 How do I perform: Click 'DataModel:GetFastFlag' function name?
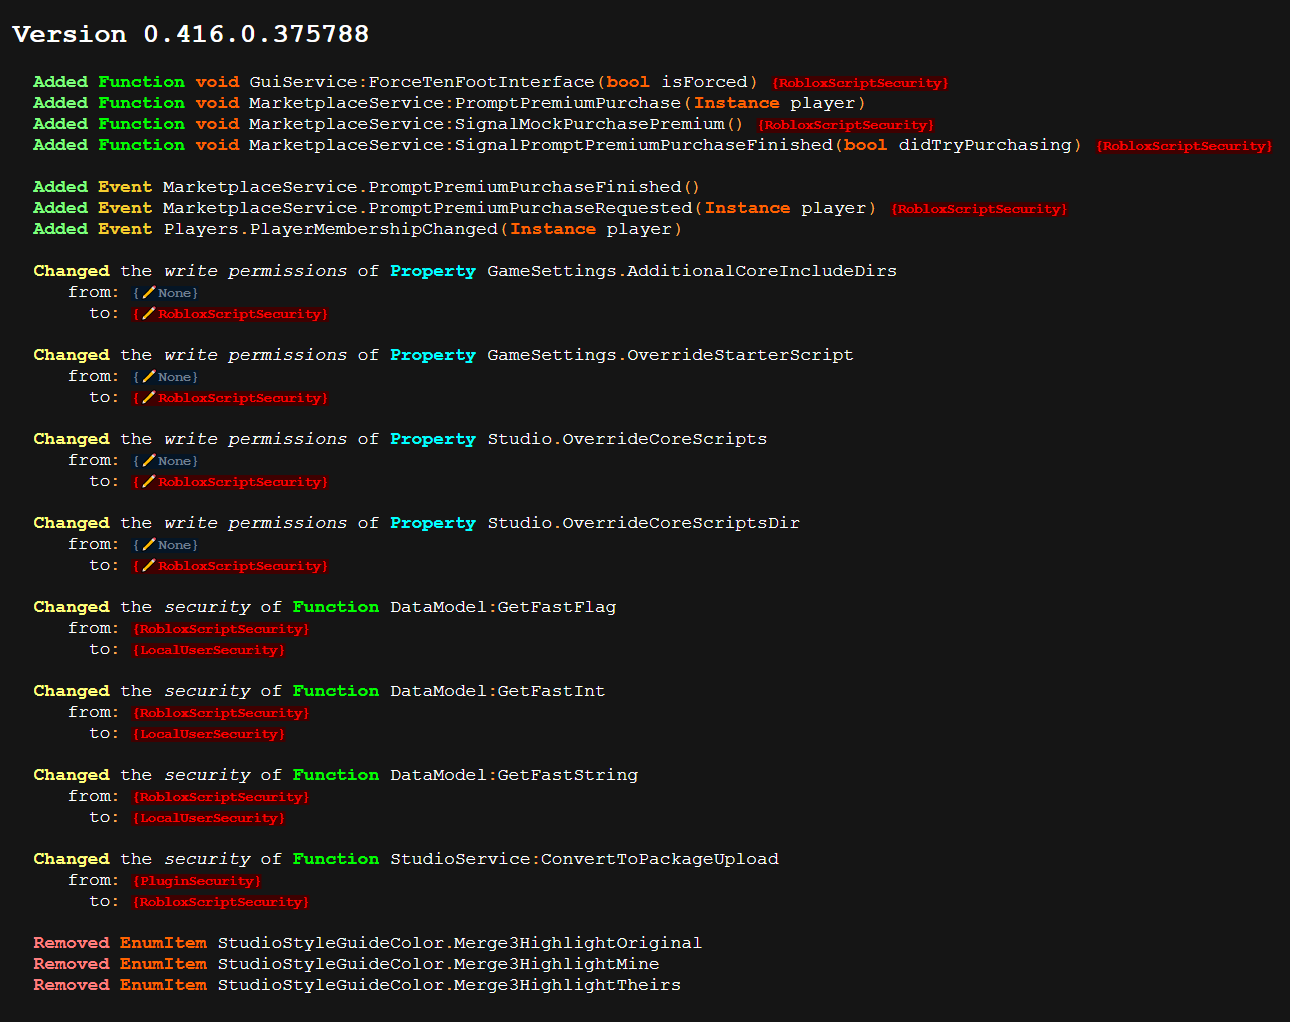click(503, 607)
